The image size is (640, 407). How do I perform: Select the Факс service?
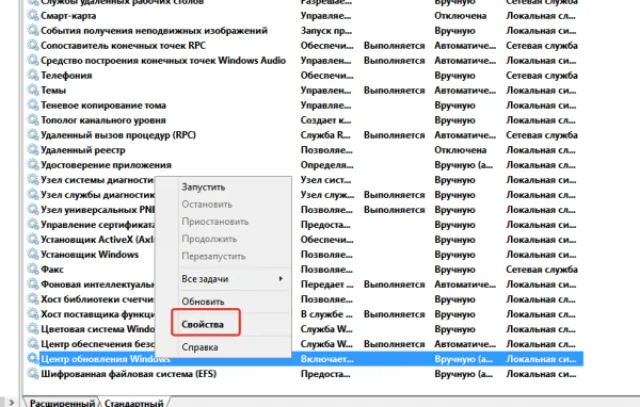point(52,269)
